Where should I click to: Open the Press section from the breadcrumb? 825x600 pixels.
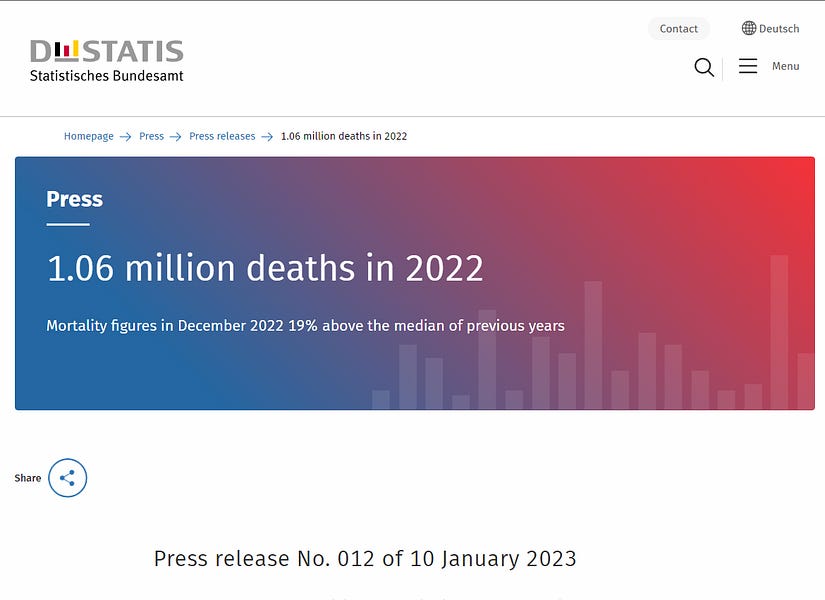coord(149,136)
